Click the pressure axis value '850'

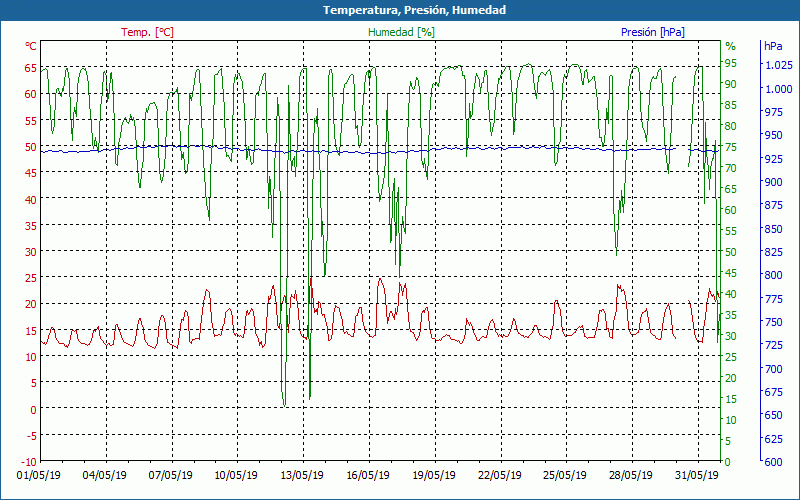[x=773, y=229]
